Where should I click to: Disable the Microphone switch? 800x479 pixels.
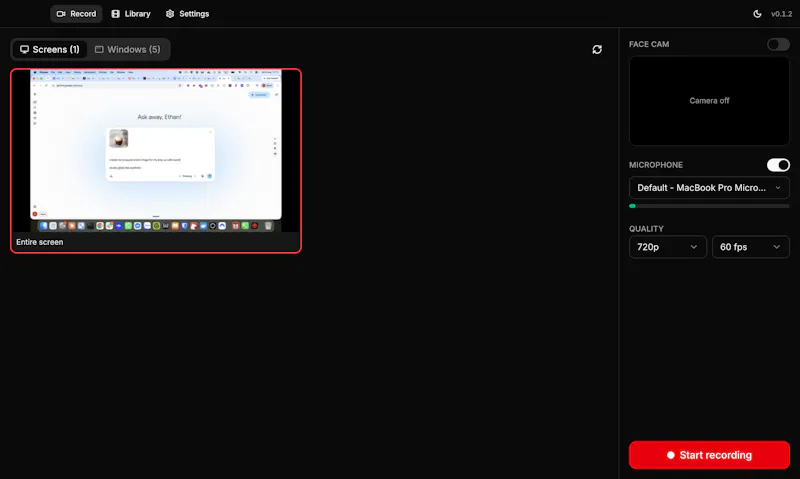coord(778,165)
